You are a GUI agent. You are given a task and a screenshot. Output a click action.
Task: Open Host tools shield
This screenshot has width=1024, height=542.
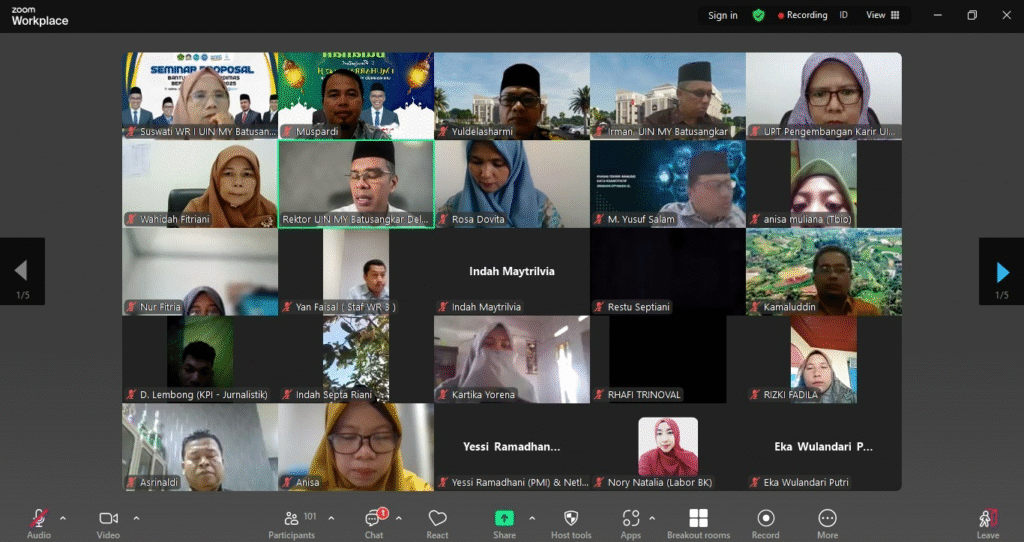[571, 518]
